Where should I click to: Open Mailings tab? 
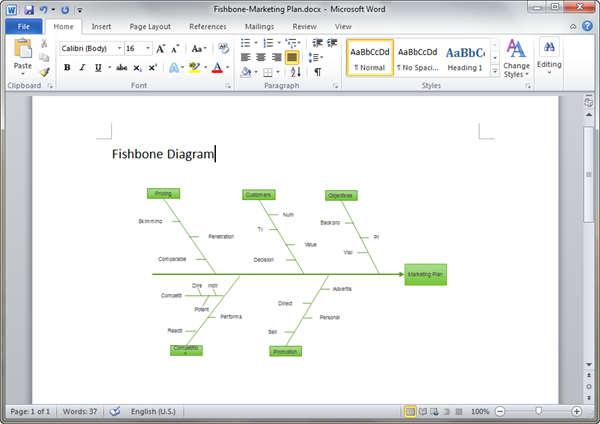click(259, 26)
